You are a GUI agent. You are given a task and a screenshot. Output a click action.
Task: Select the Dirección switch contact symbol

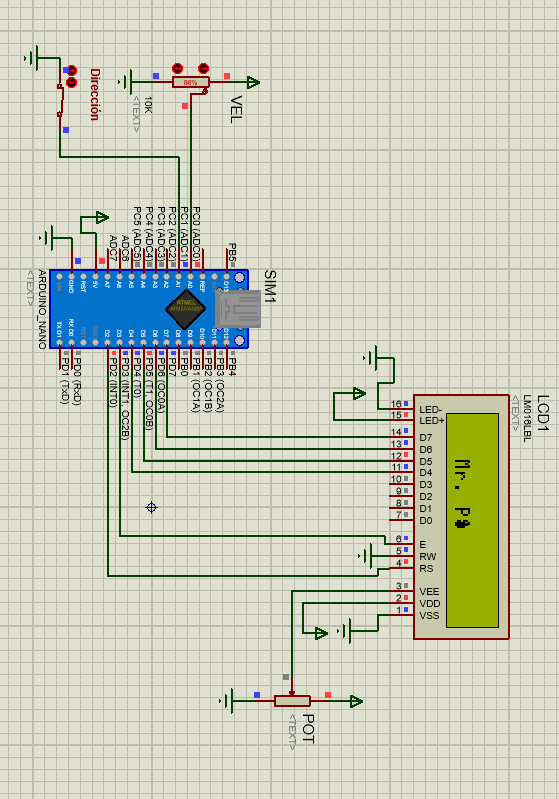[x=60, y=100]
